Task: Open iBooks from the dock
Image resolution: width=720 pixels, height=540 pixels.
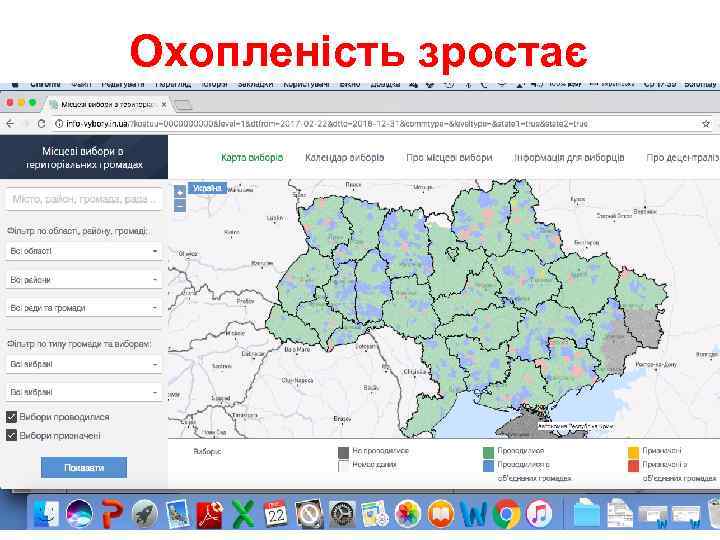Action: tap(440, 514)
